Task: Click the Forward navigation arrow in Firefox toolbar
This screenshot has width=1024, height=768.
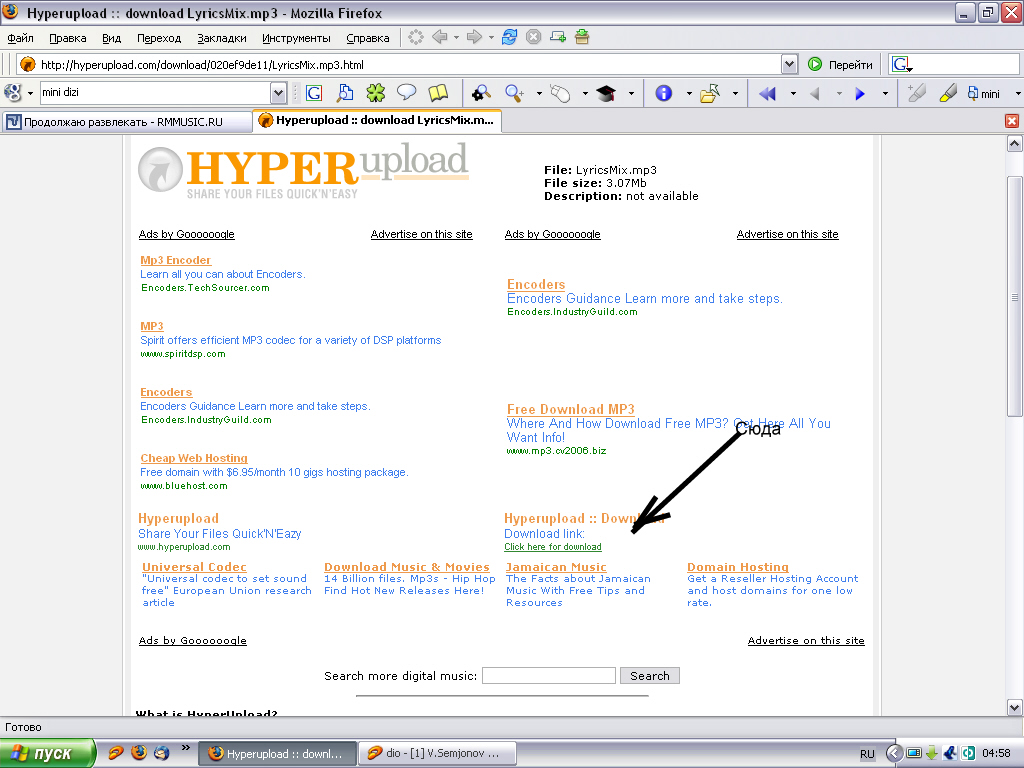Action: 474,37
